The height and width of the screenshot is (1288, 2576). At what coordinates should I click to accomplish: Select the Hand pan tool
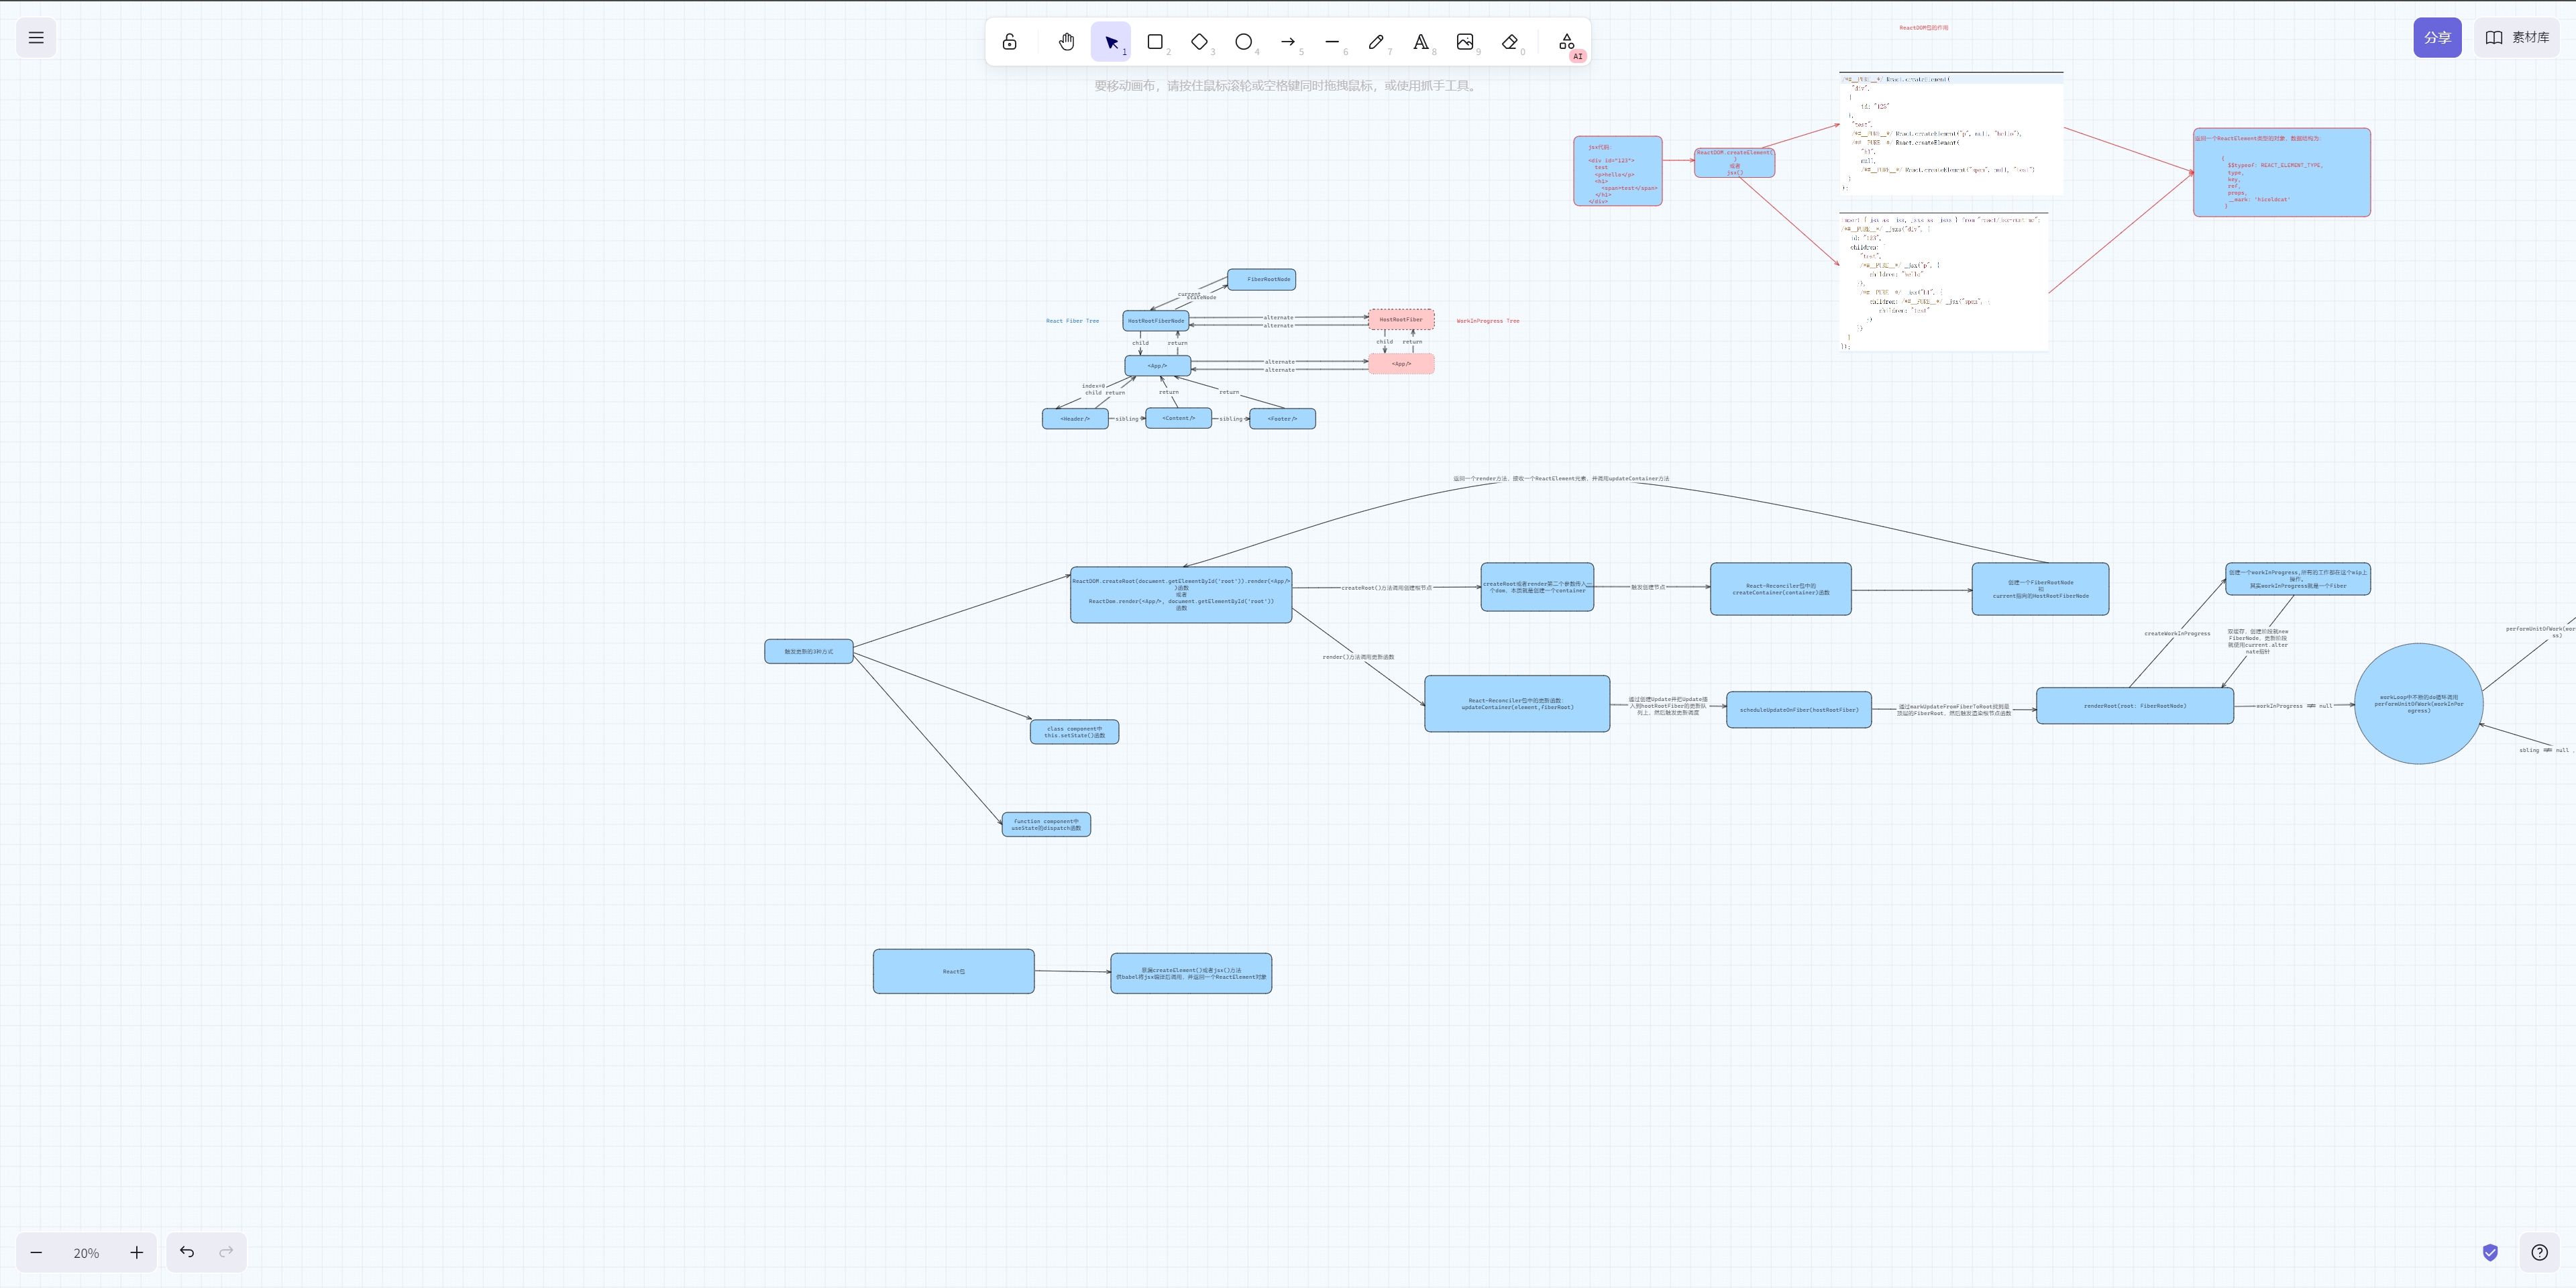point(1066,42)
